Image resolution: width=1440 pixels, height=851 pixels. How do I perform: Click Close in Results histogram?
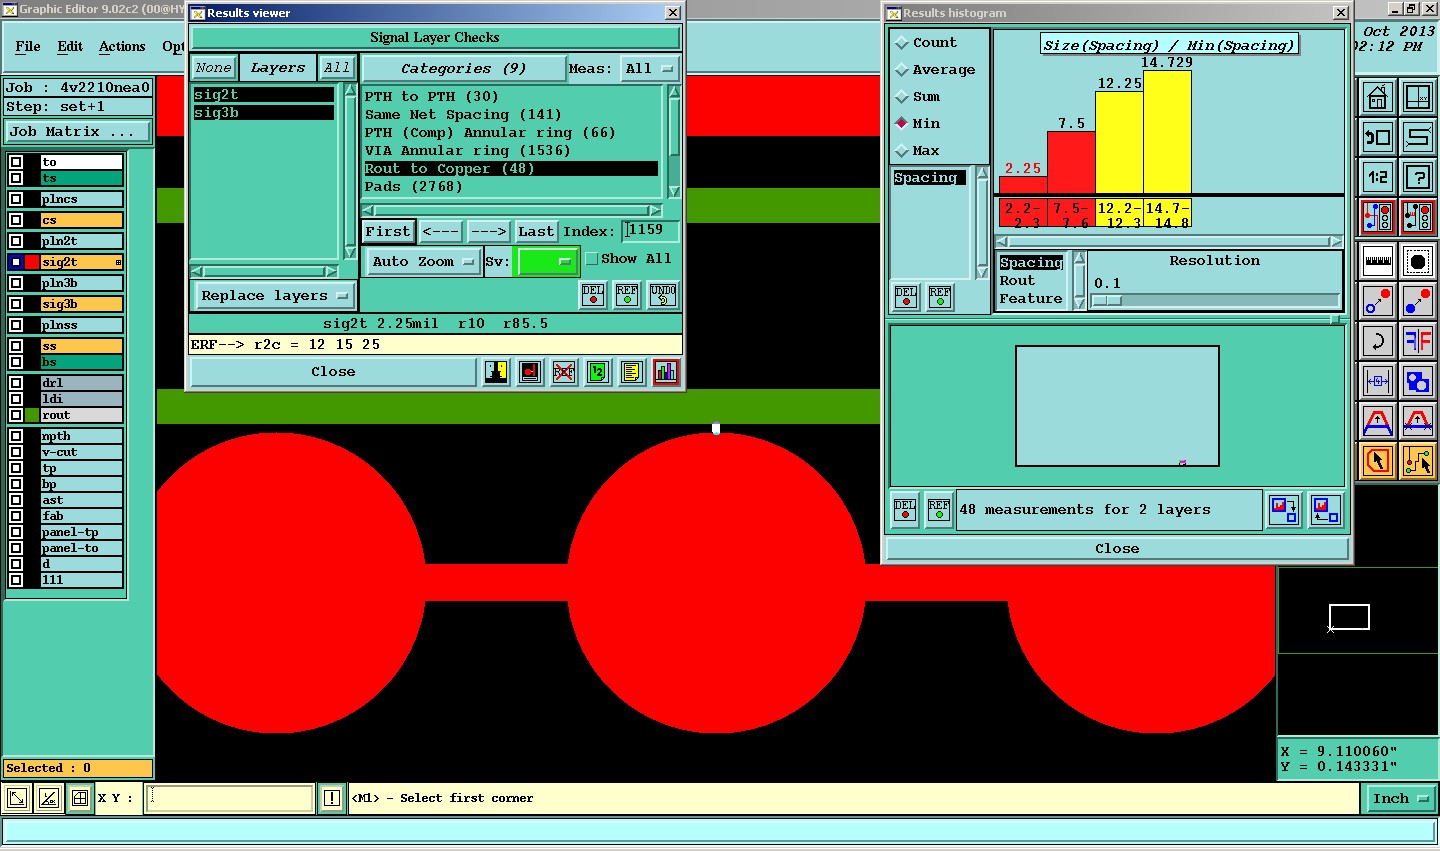pos(1117,549)
